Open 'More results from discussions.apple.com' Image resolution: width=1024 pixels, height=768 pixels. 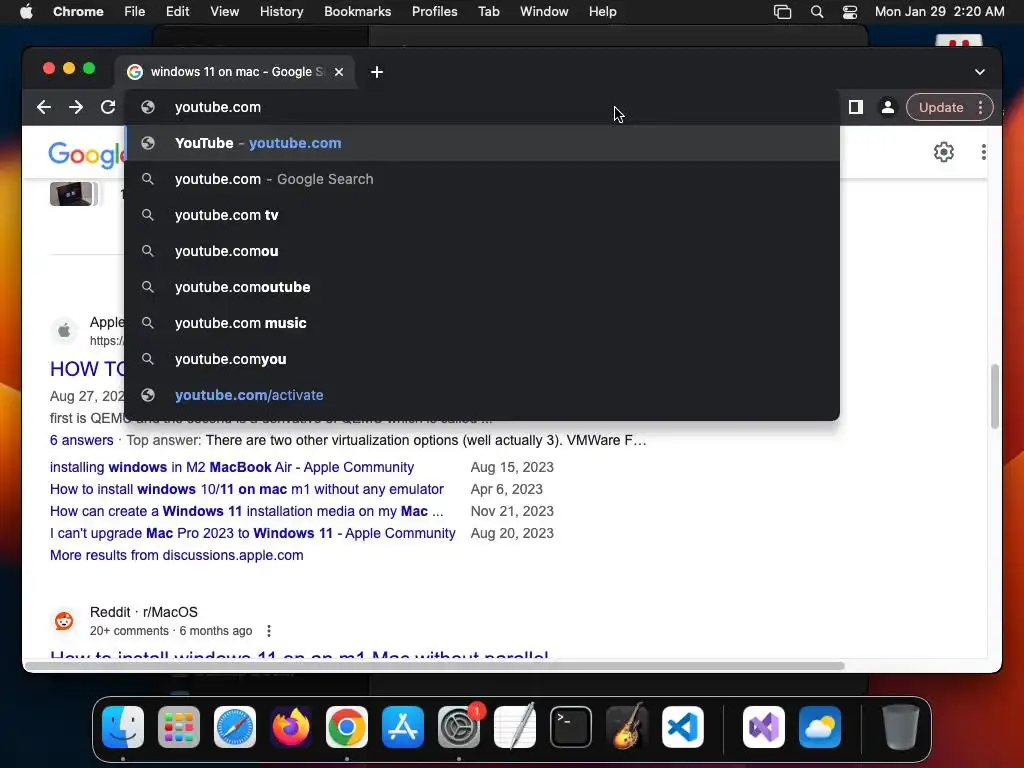pos(176,555)
